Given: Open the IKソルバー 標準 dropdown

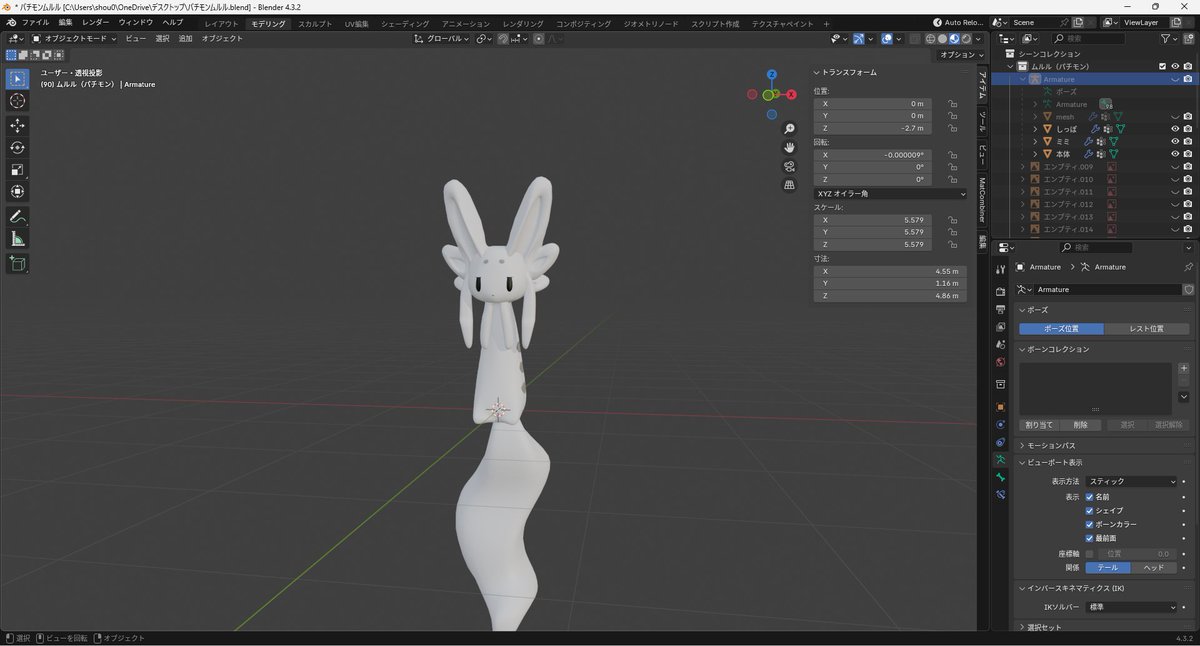Looking at the screenshot, I should (1133, 607).
